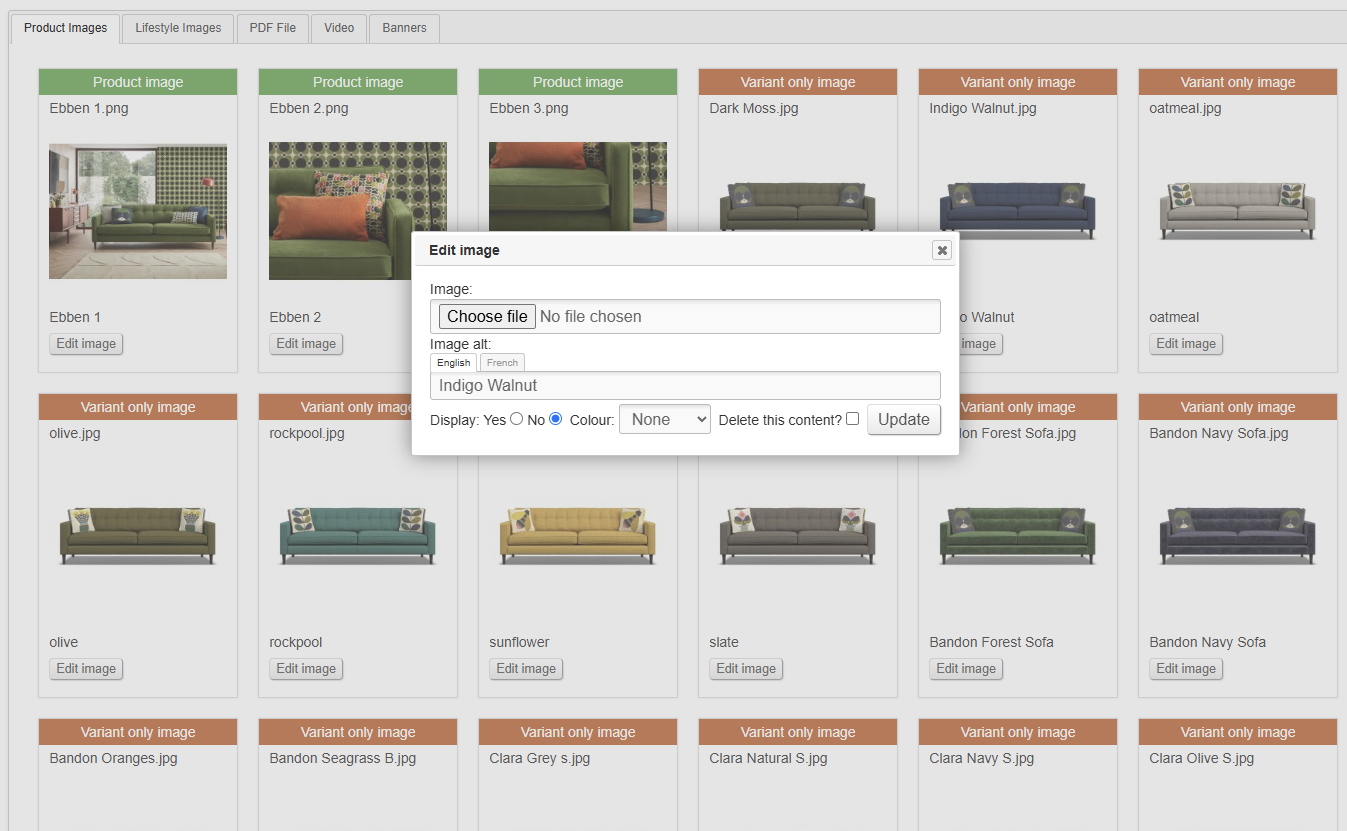Open the Lifestyle Images tab
This screenshot has height=831, width=1347.
tap(178, 28)
